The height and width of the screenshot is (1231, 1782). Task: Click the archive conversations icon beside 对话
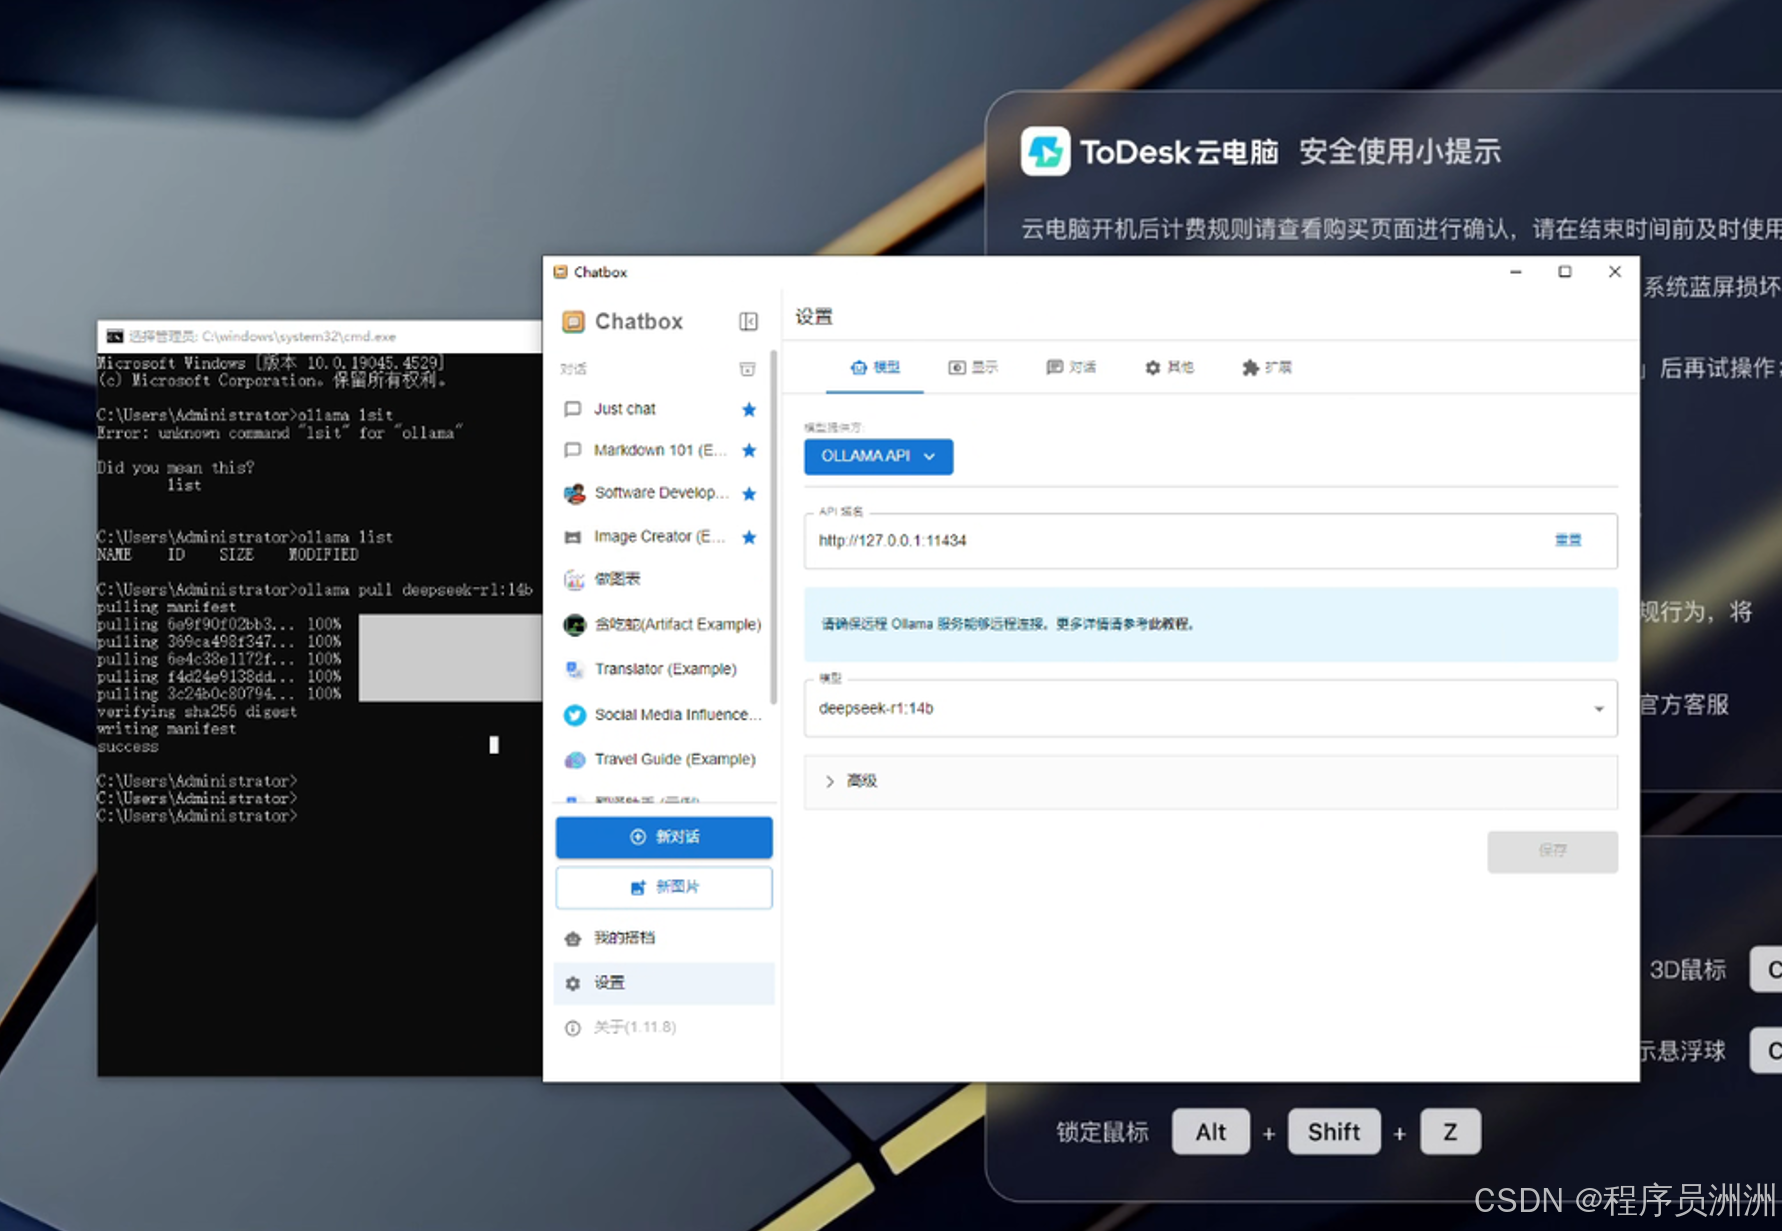pos(747,369)
